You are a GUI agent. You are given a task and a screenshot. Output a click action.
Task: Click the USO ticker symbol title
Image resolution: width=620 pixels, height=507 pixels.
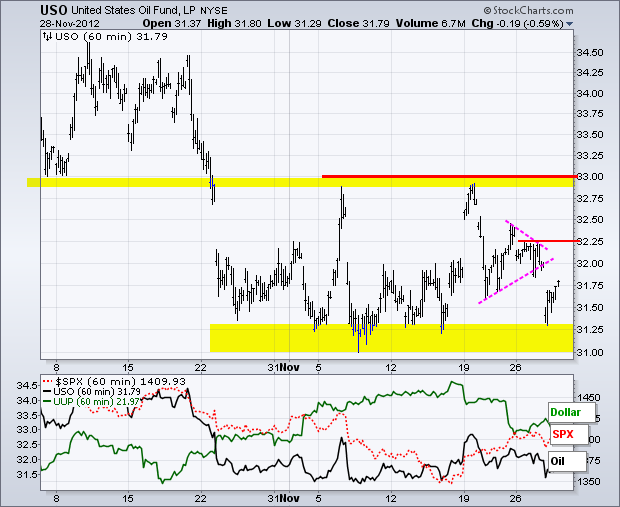(54, 10)
